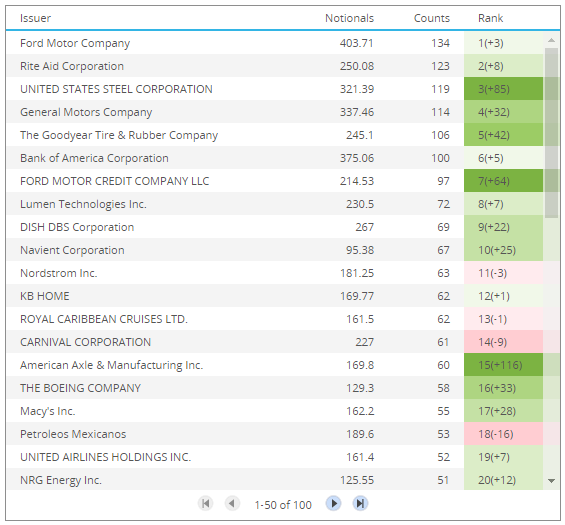Click notional value 403.71
565x525 pixels.
pos(357,43)
